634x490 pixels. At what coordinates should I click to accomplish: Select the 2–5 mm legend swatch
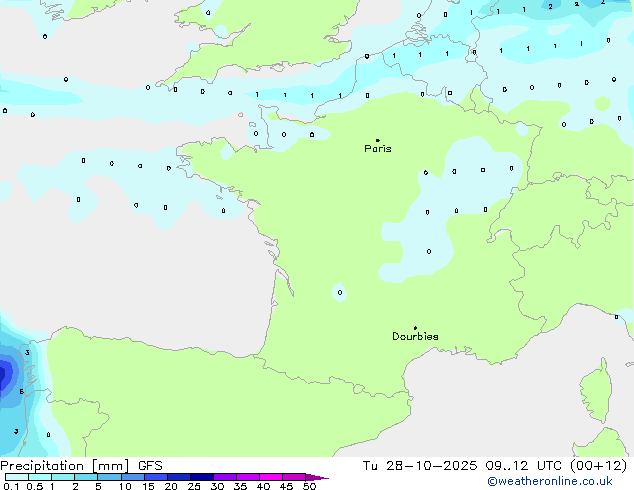click(x=86, y=477)
